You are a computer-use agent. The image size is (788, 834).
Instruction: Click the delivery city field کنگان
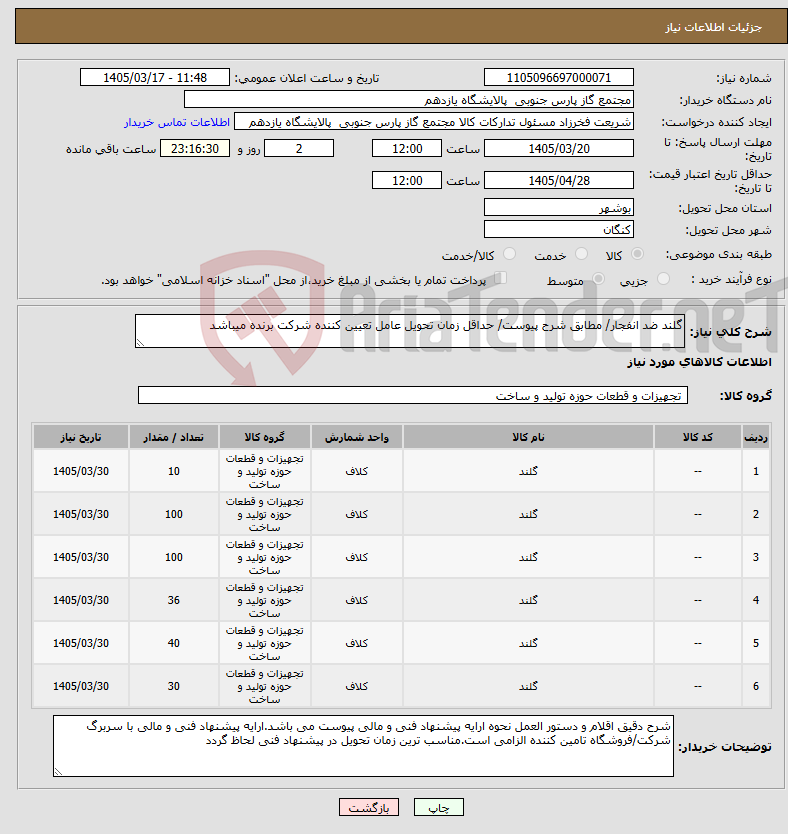tap(559, 230)
